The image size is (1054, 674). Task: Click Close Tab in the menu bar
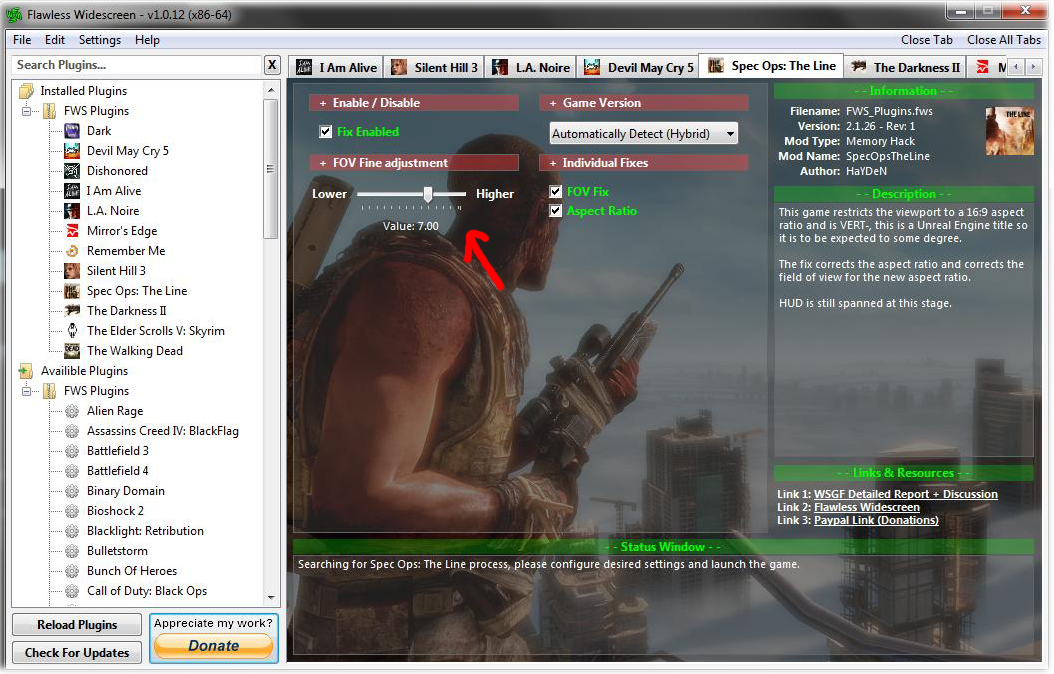(926, 40)
